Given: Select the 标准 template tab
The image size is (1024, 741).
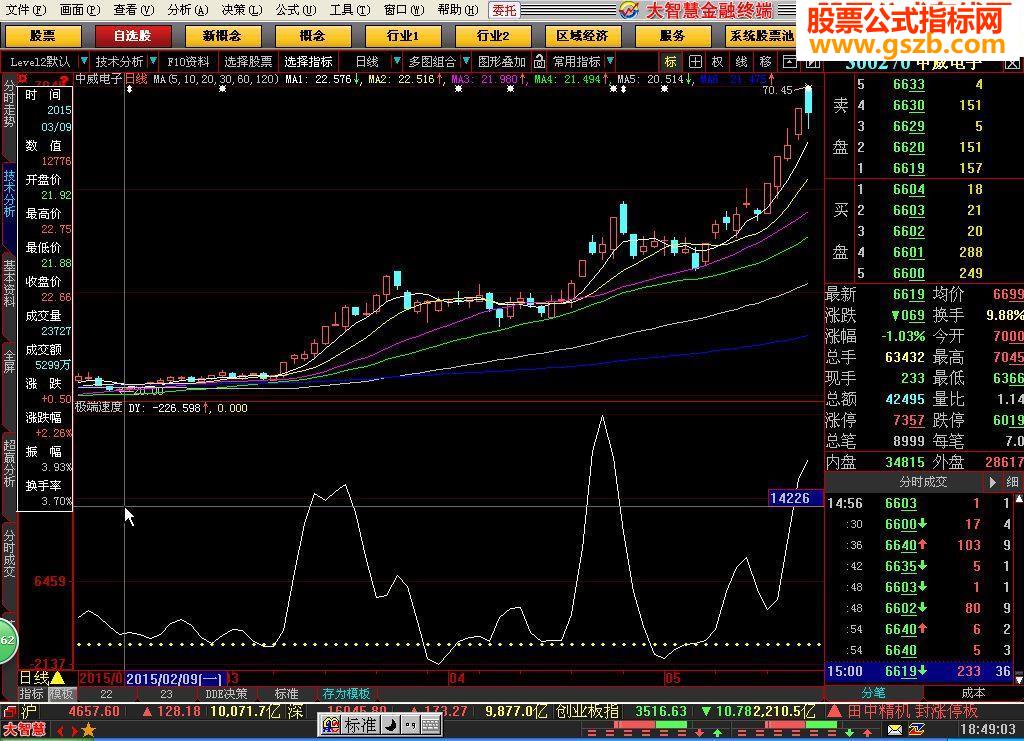Looking at the screenshot, I should (x=286, y=693).
